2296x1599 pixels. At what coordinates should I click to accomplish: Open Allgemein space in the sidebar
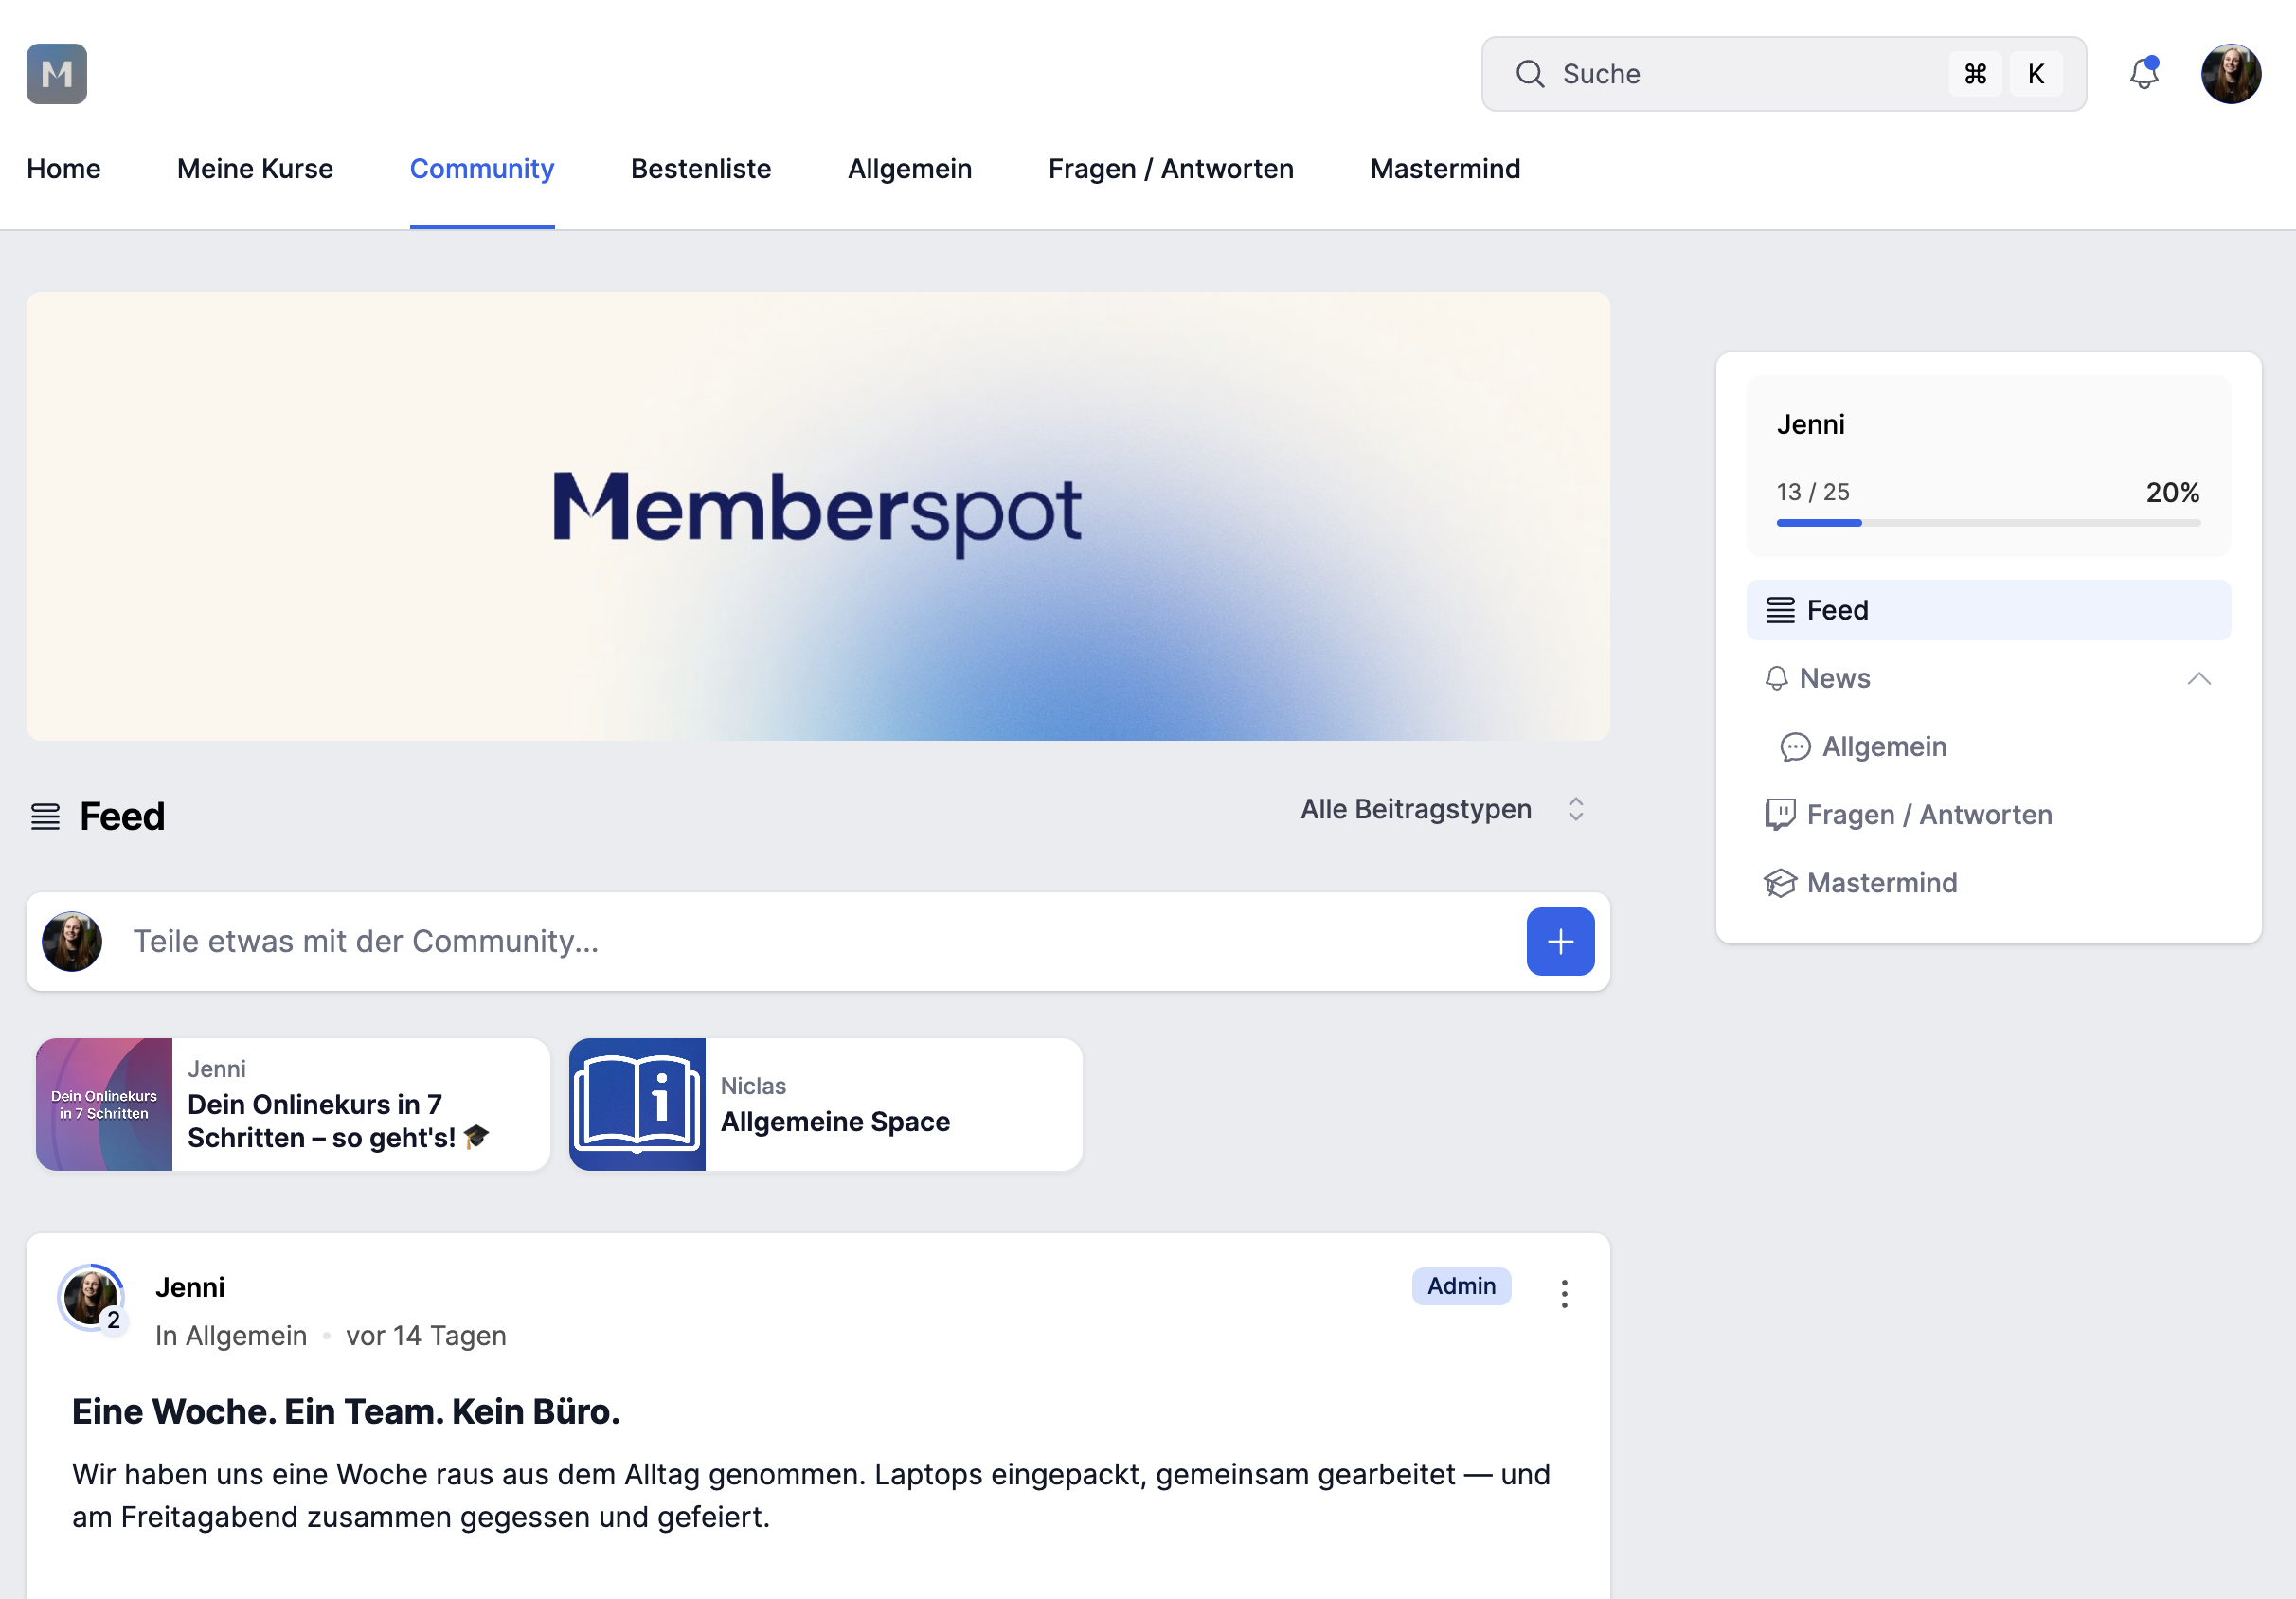(x=1883, y=746)
